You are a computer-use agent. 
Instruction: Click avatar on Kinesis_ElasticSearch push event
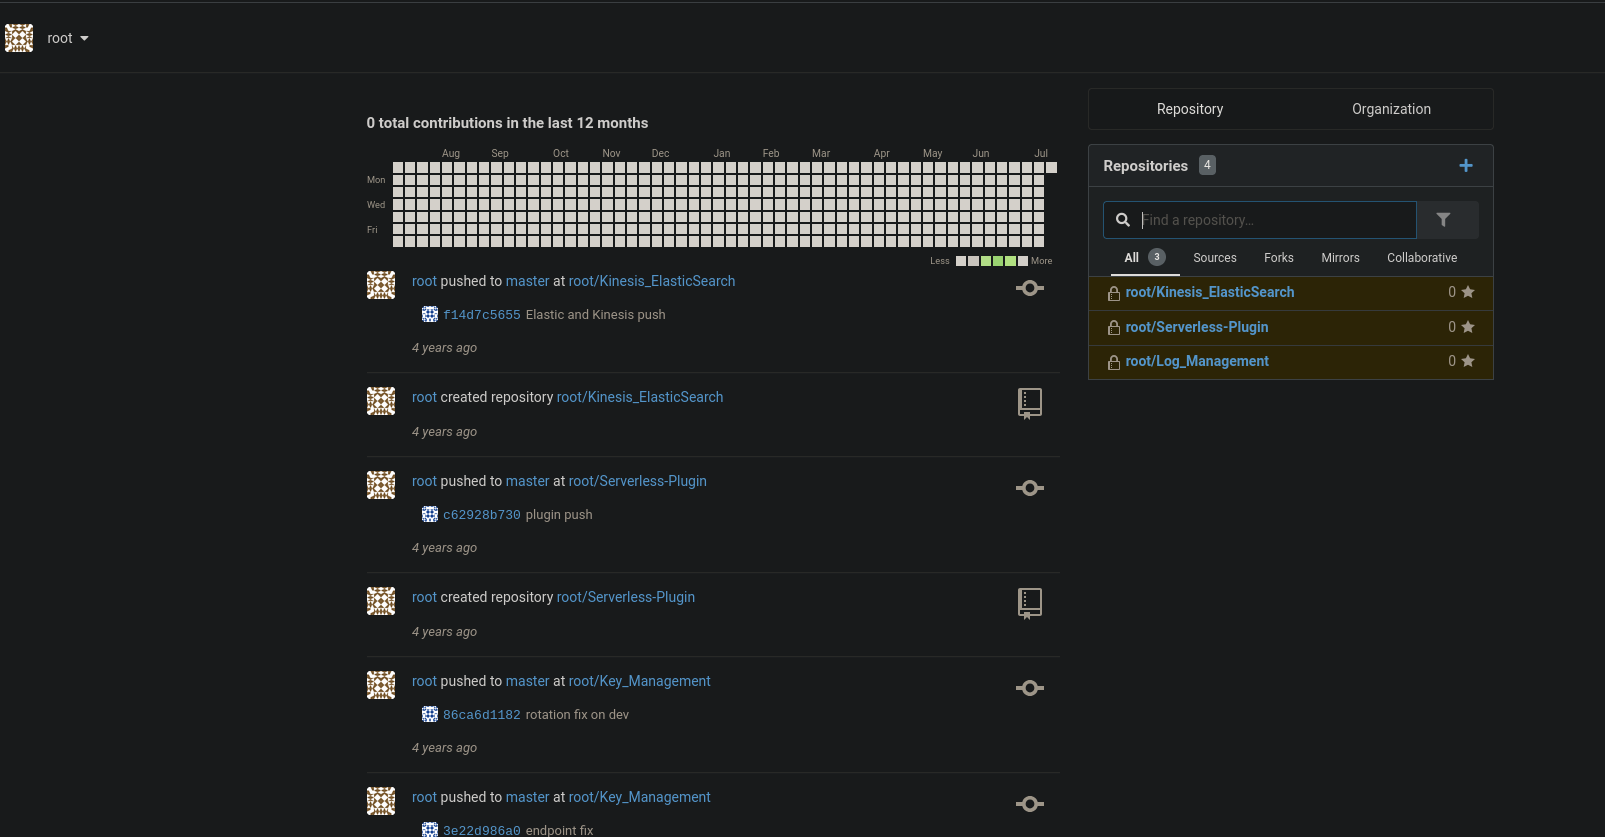pos(381,285)
